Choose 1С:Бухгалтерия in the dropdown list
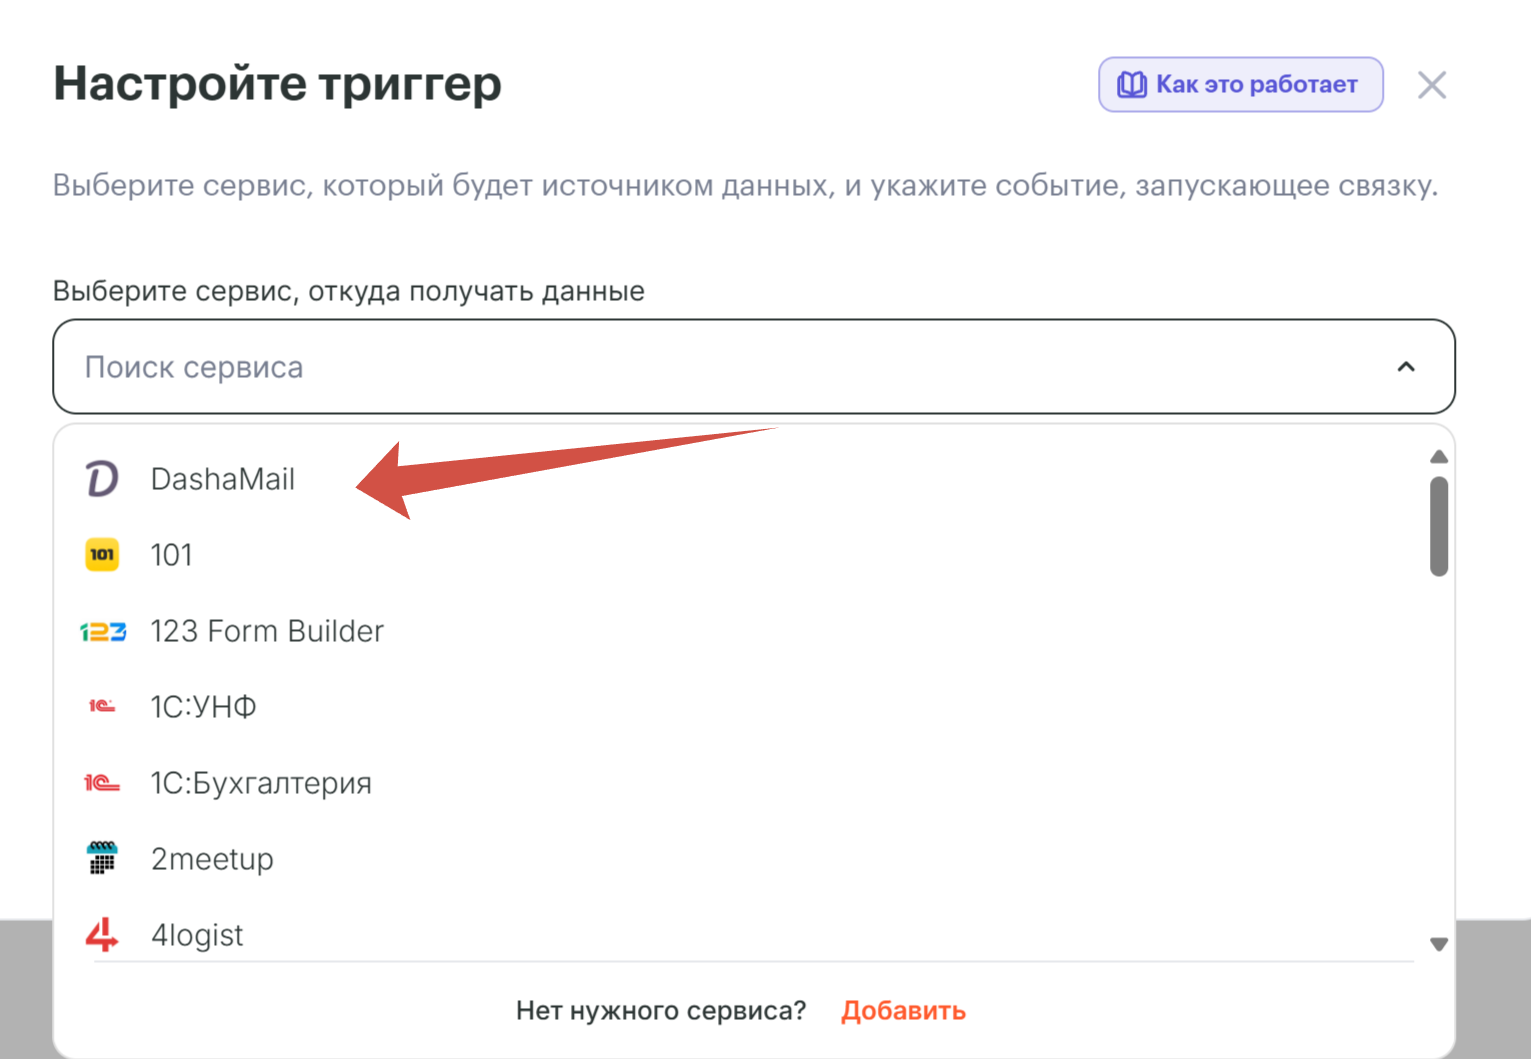The image size is (1531, 1059). click(x=261, y=783)
